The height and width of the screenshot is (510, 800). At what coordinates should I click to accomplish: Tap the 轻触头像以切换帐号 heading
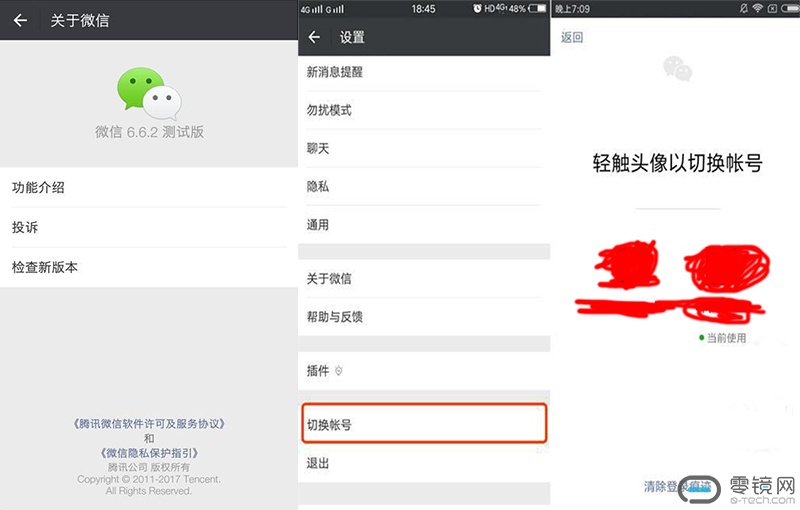coord(678,163)
